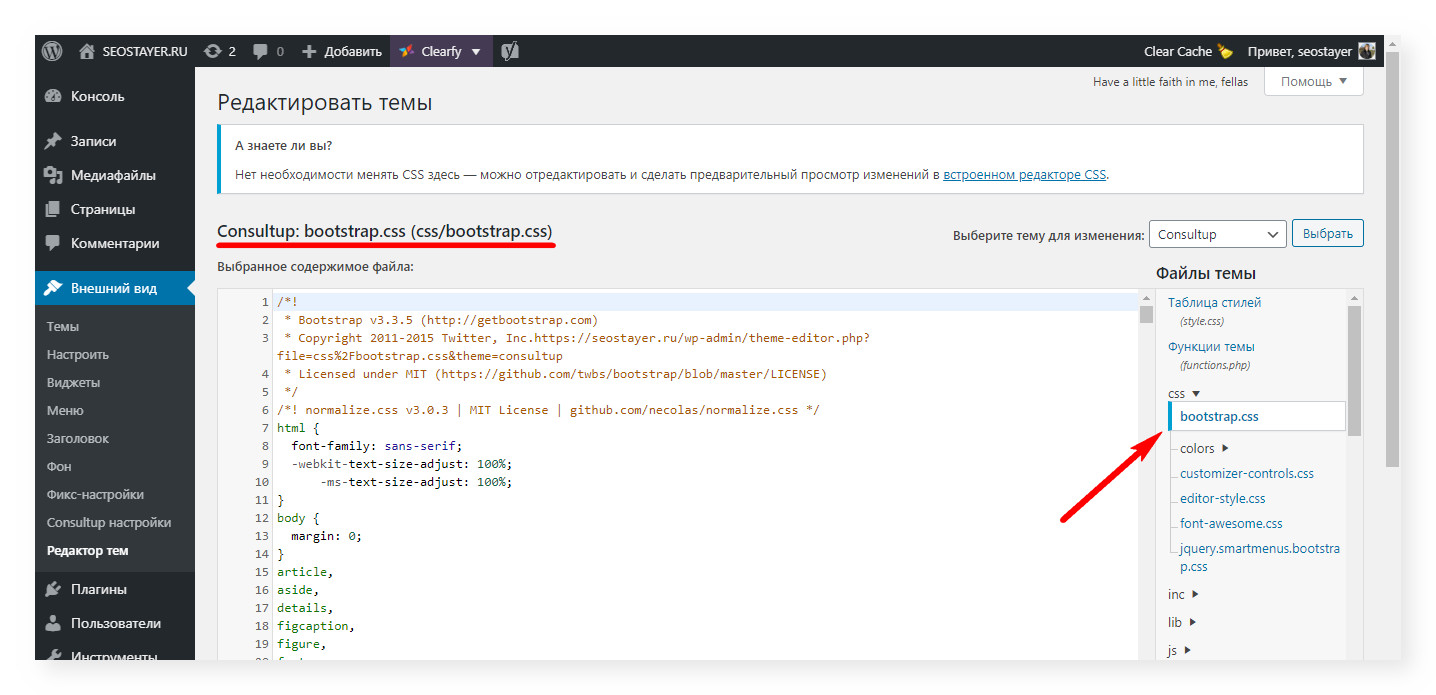Viewport: 1436px width, 695px height.
Task: Click code line 8 font-family: sans-serif
Action: pyautogui.click(x=377, y=446)
